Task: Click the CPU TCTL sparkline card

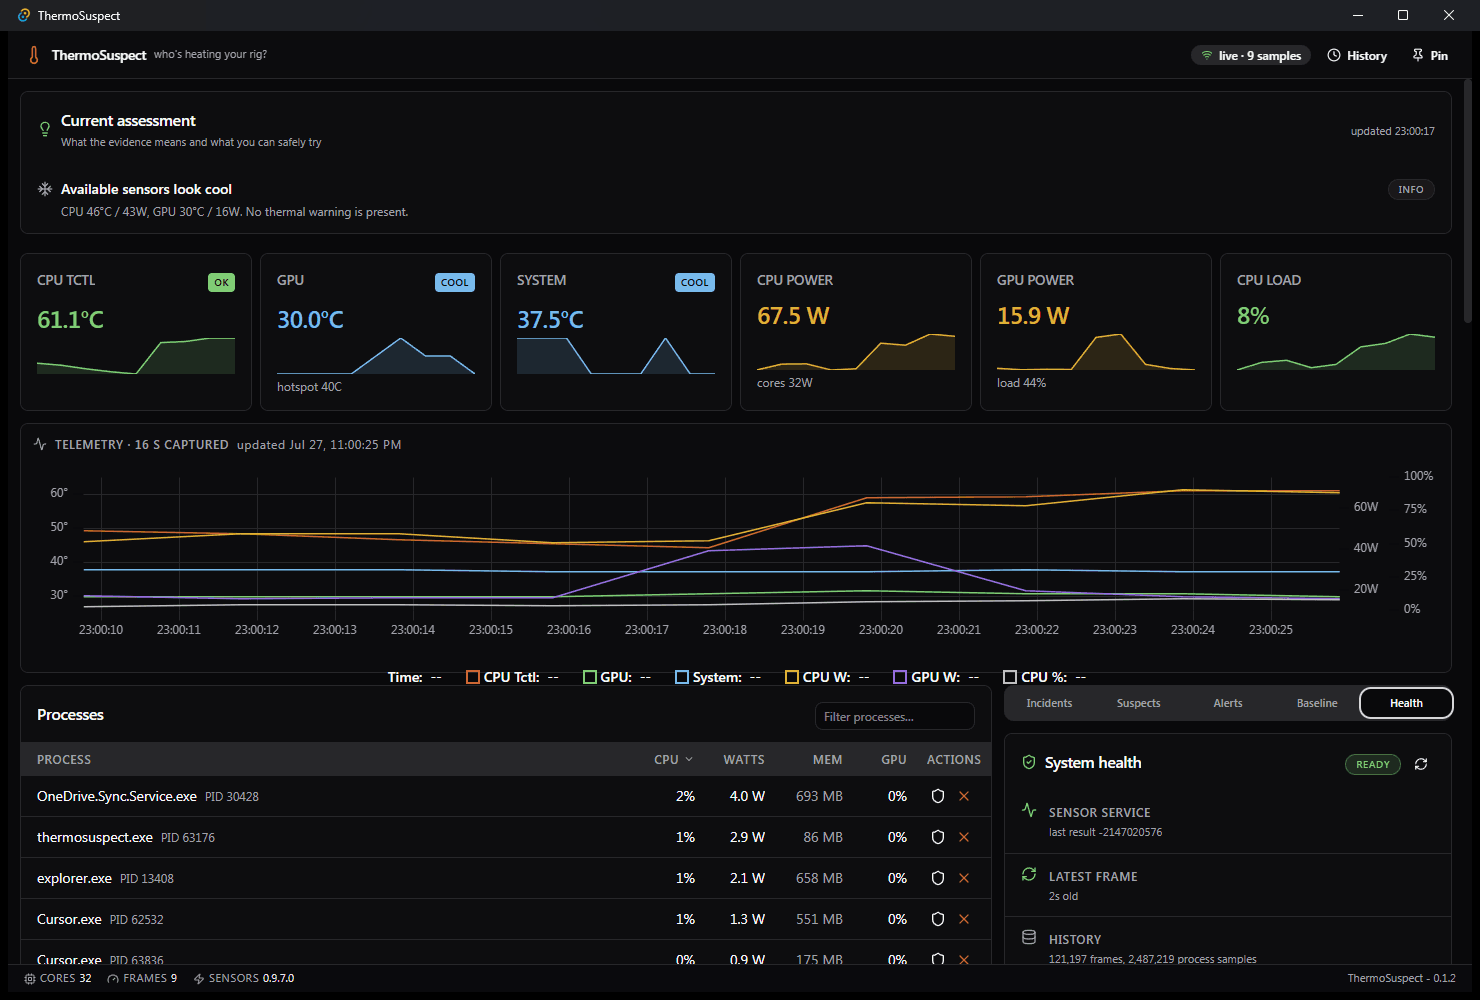Action: (x=136, y=332)
